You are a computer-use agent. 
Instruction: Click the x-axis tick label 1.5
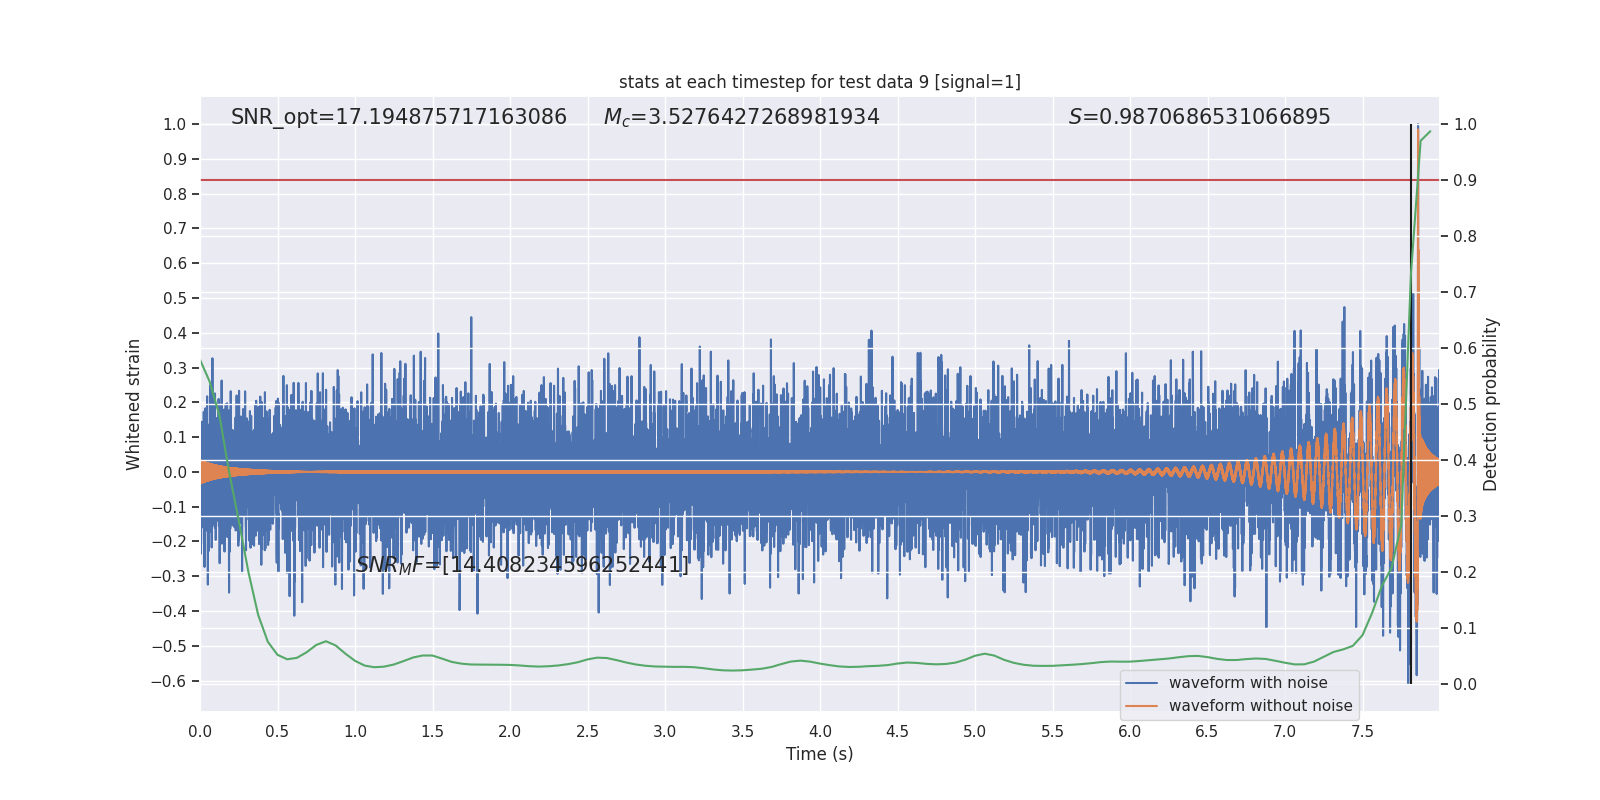(432, 731)
